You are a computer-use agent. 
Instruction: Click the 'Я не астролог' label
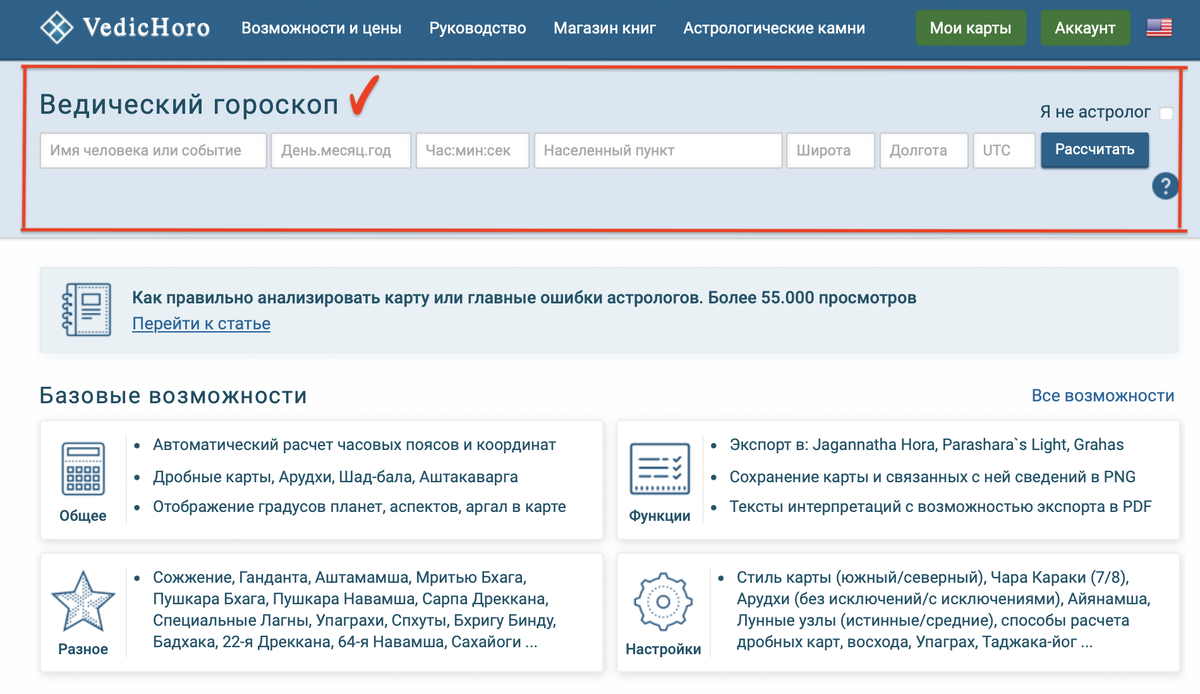(1095, 113)
